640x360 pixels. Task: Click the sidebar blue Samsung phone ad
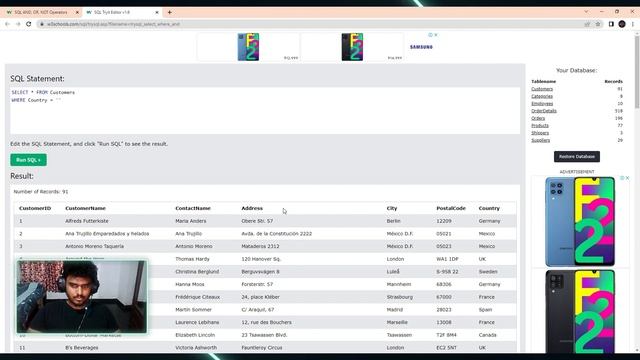[580, 222]
